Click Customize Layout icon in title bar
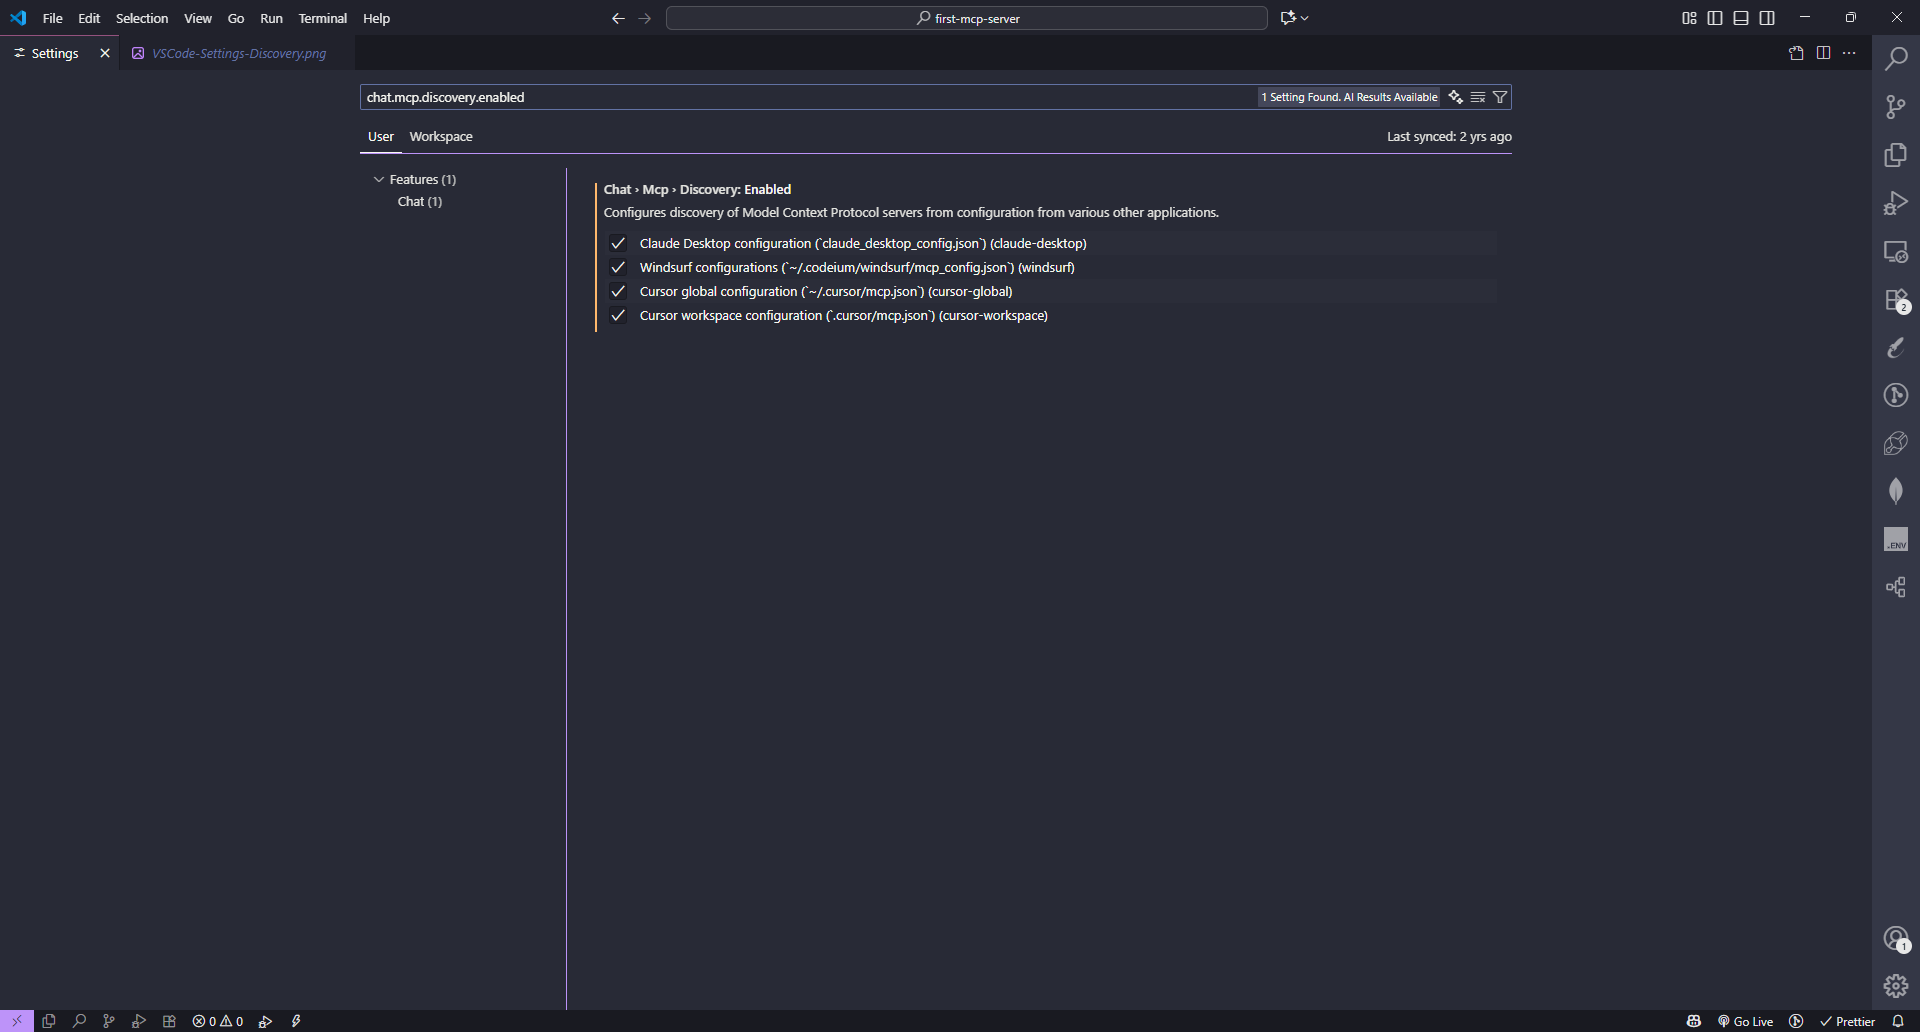The width and height of the screenshot is (1920, 1032). point(1689,18)
